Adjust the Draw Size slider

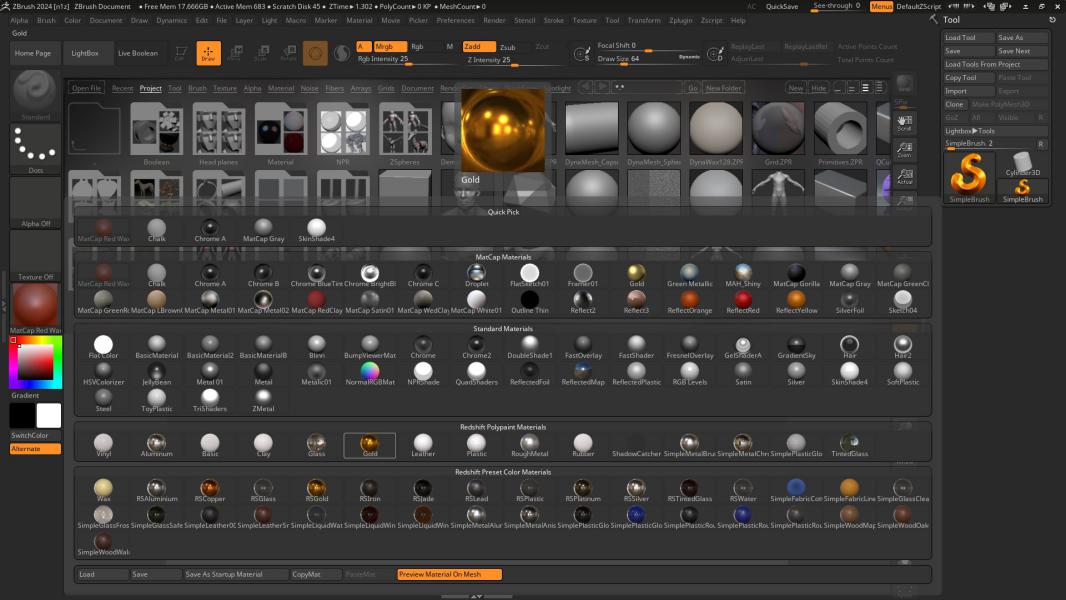(x=648, y=59)
